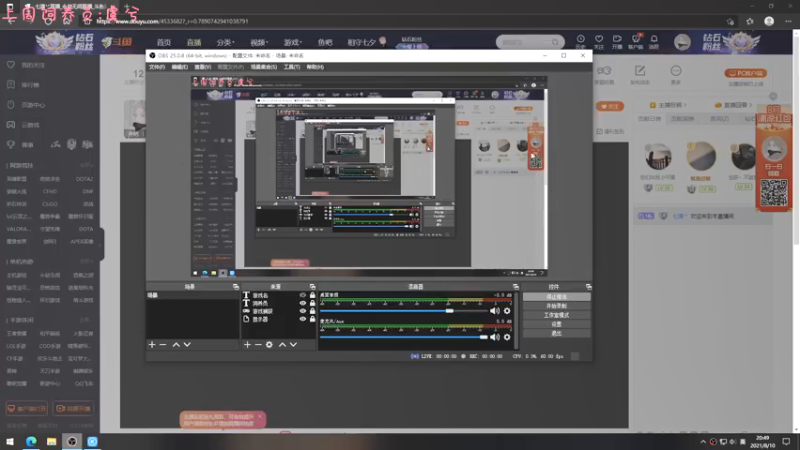
Task: Move the scene down in scenes panel
Action: coord(187,345)
